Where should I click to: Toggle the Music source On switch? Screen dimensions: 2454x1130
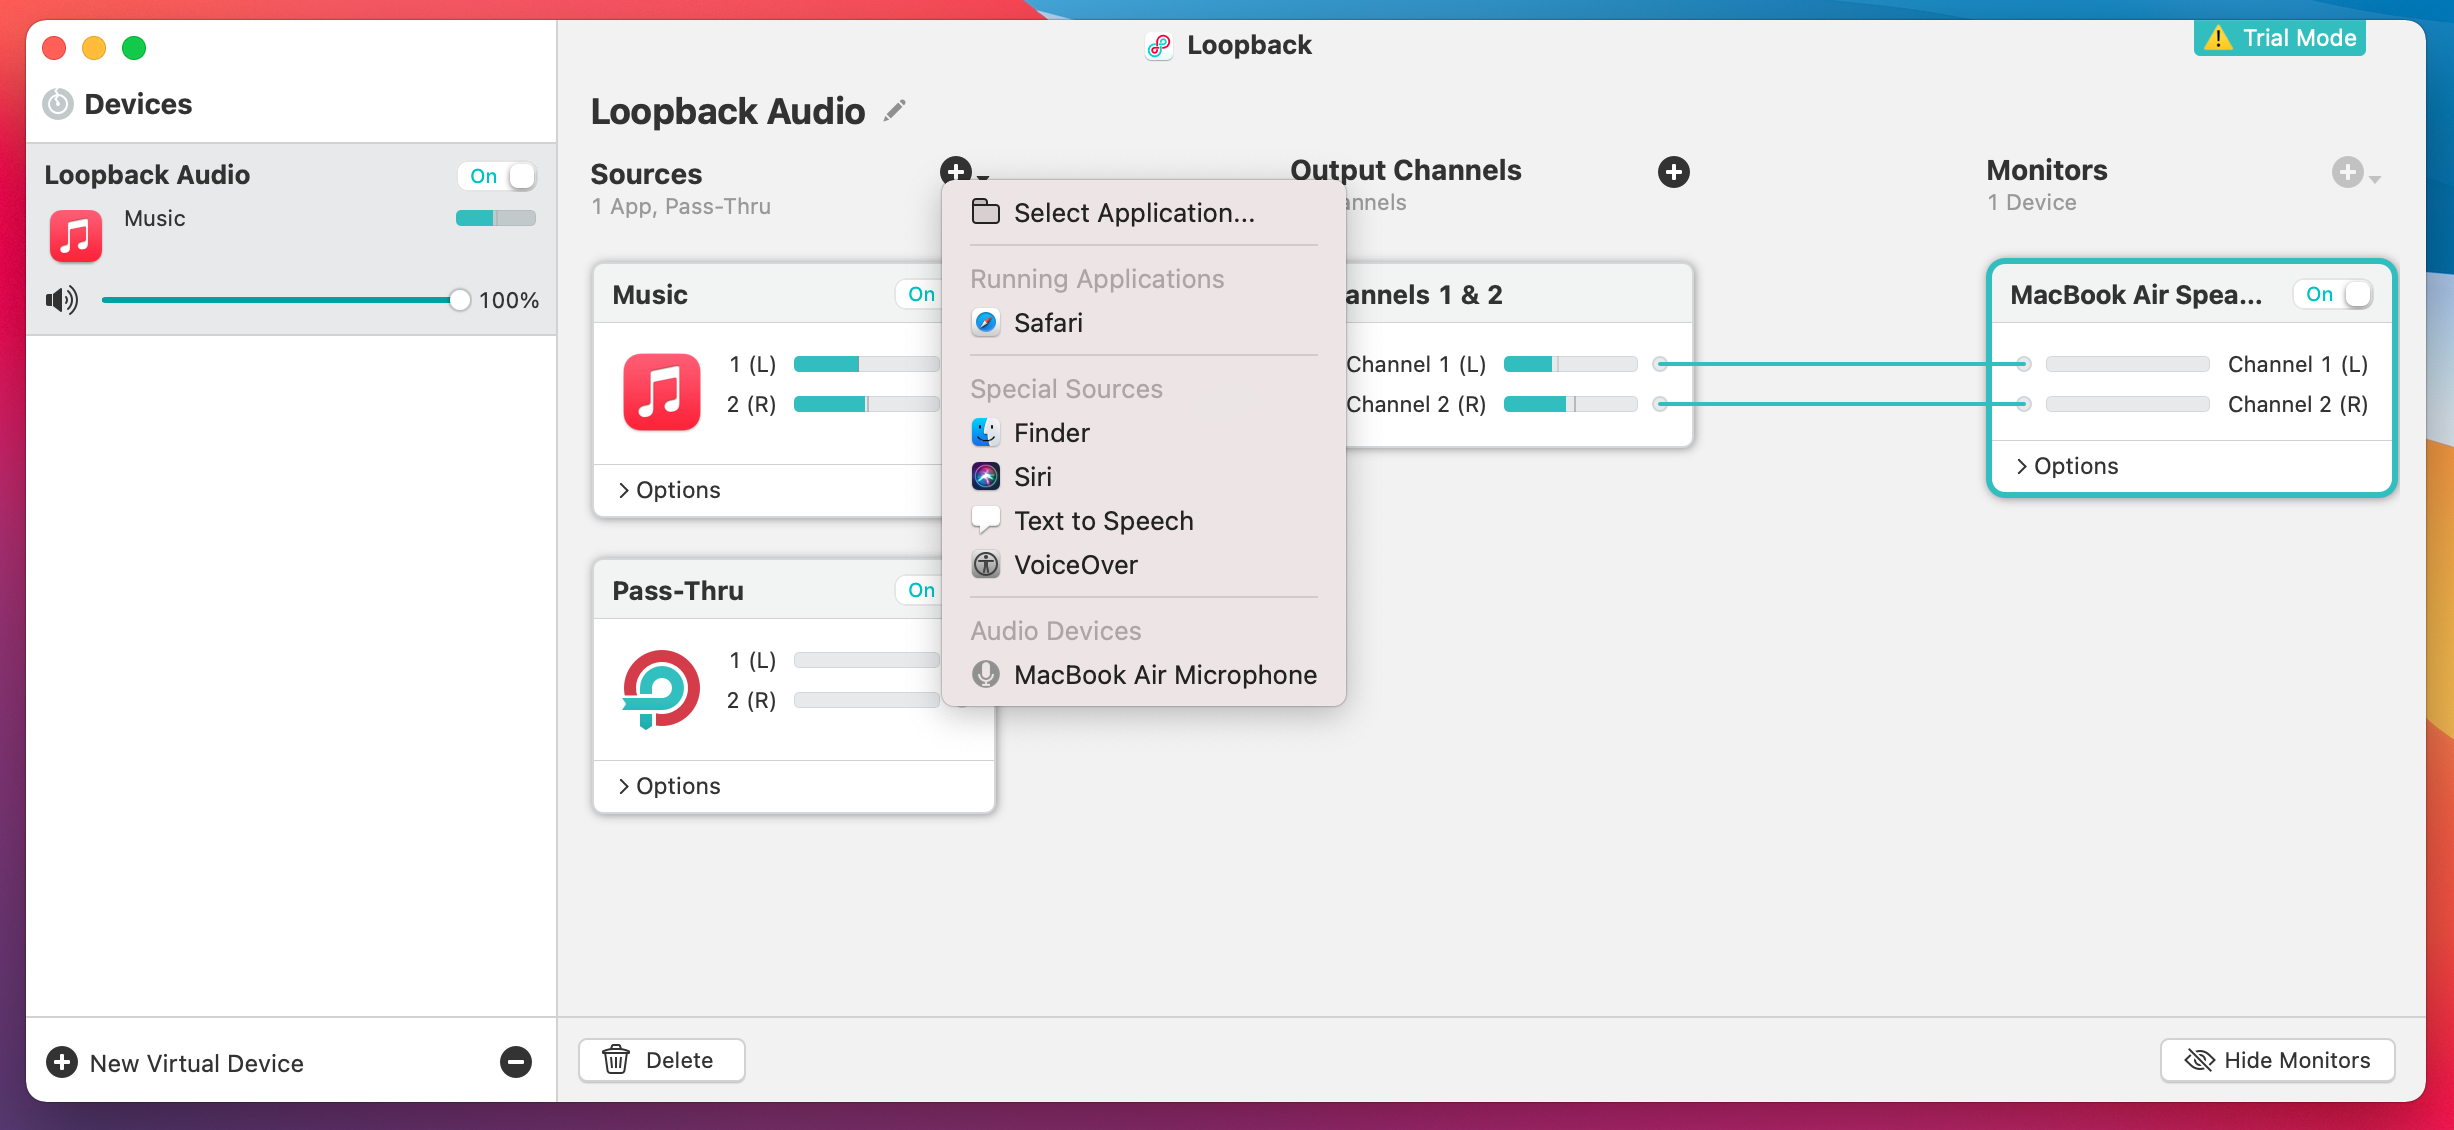(918, 294)
